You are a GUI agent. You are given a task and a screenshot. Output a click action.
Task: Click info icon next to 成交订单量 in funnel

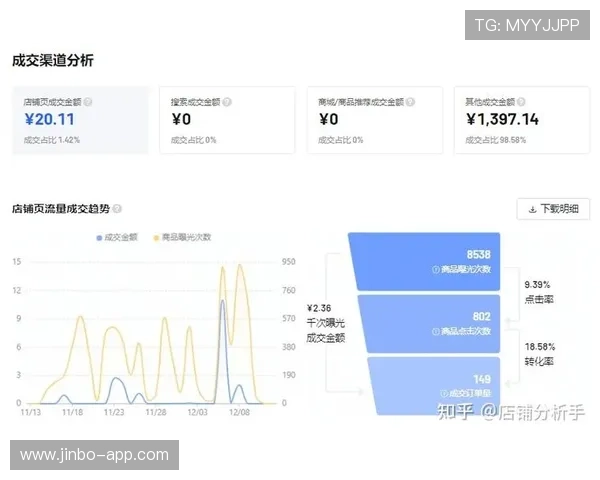(443, 393)
